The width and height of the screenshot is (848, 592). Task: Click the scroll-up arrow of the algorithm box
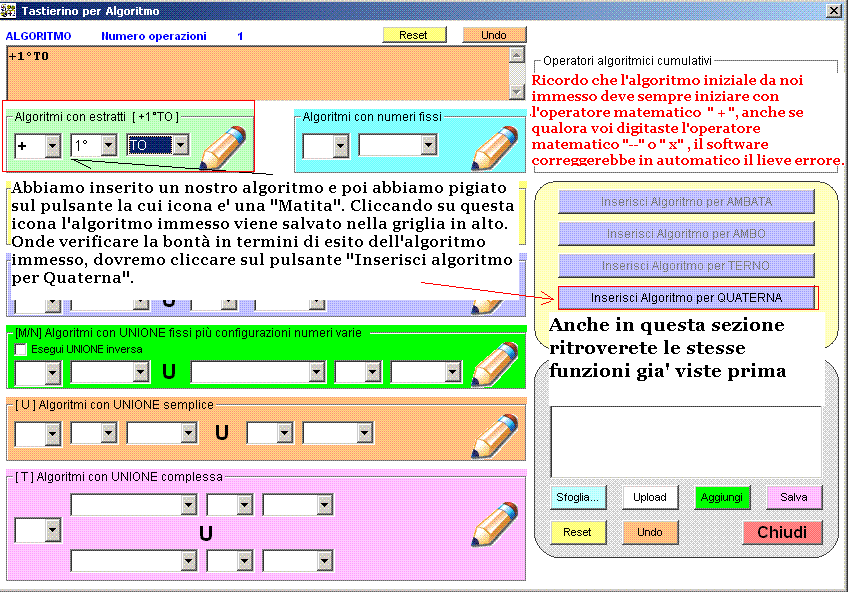517,55
